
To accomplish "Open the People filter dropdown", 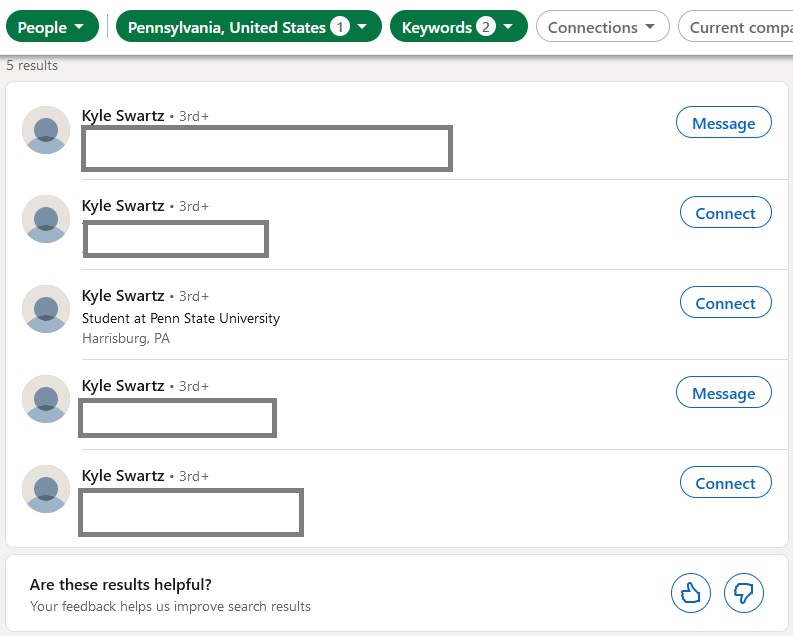I will click(52, 27).
